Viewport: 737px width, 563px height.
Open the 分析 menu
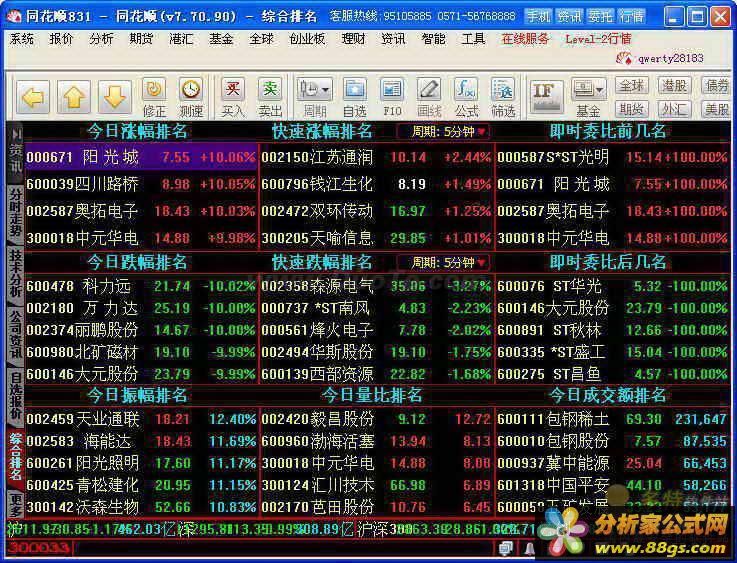coord(101,39)
